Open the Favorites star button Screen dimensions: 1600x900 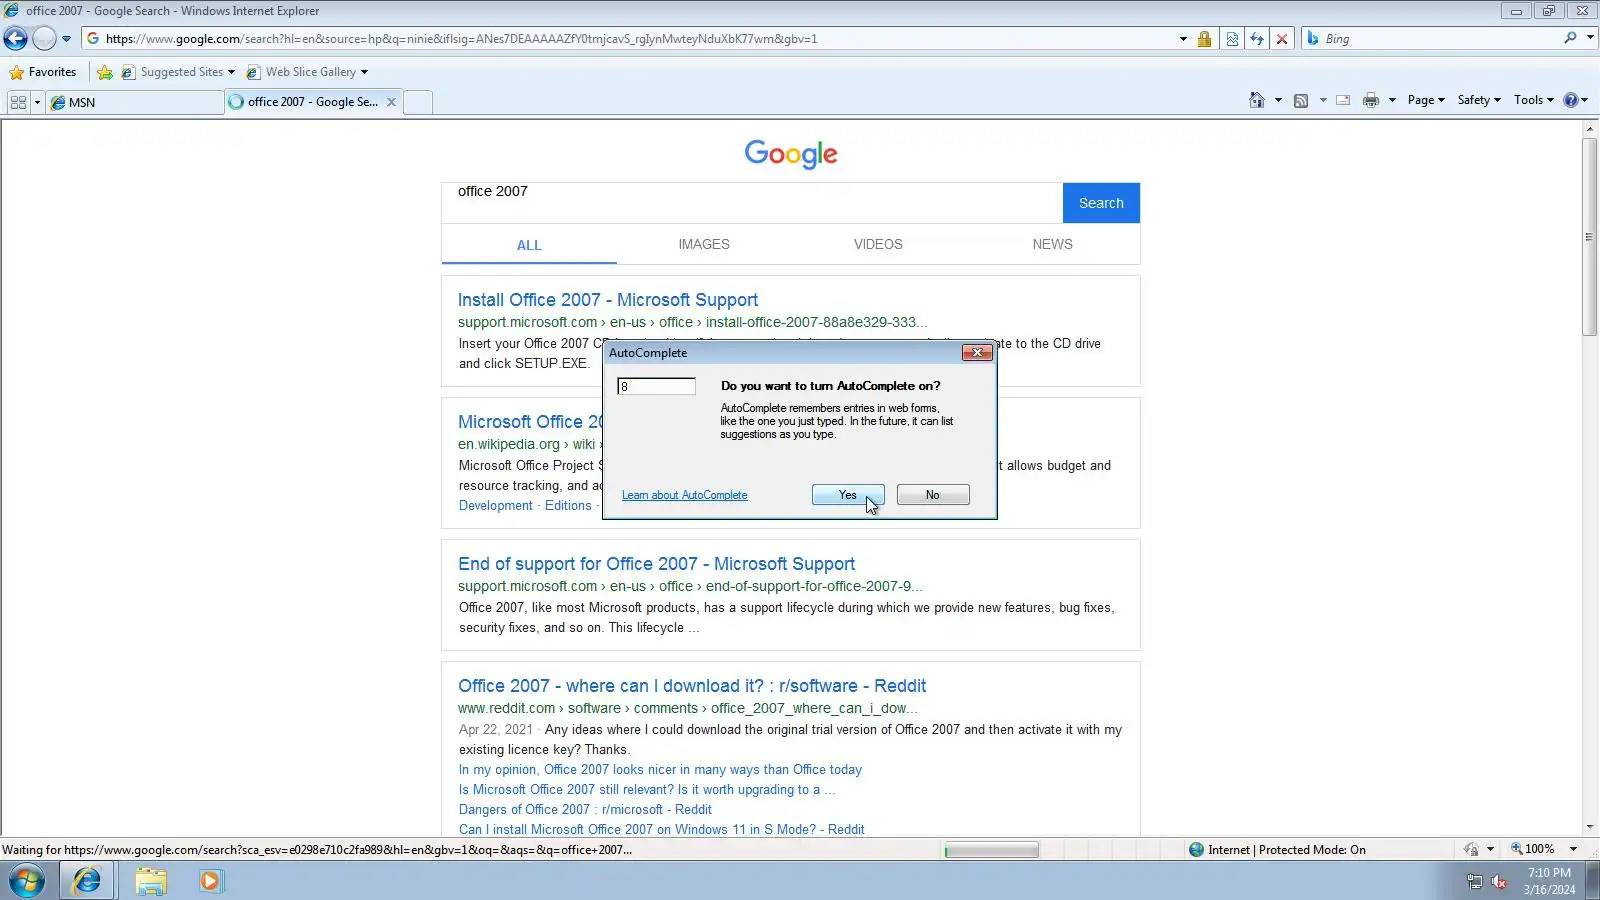(43, 72)
